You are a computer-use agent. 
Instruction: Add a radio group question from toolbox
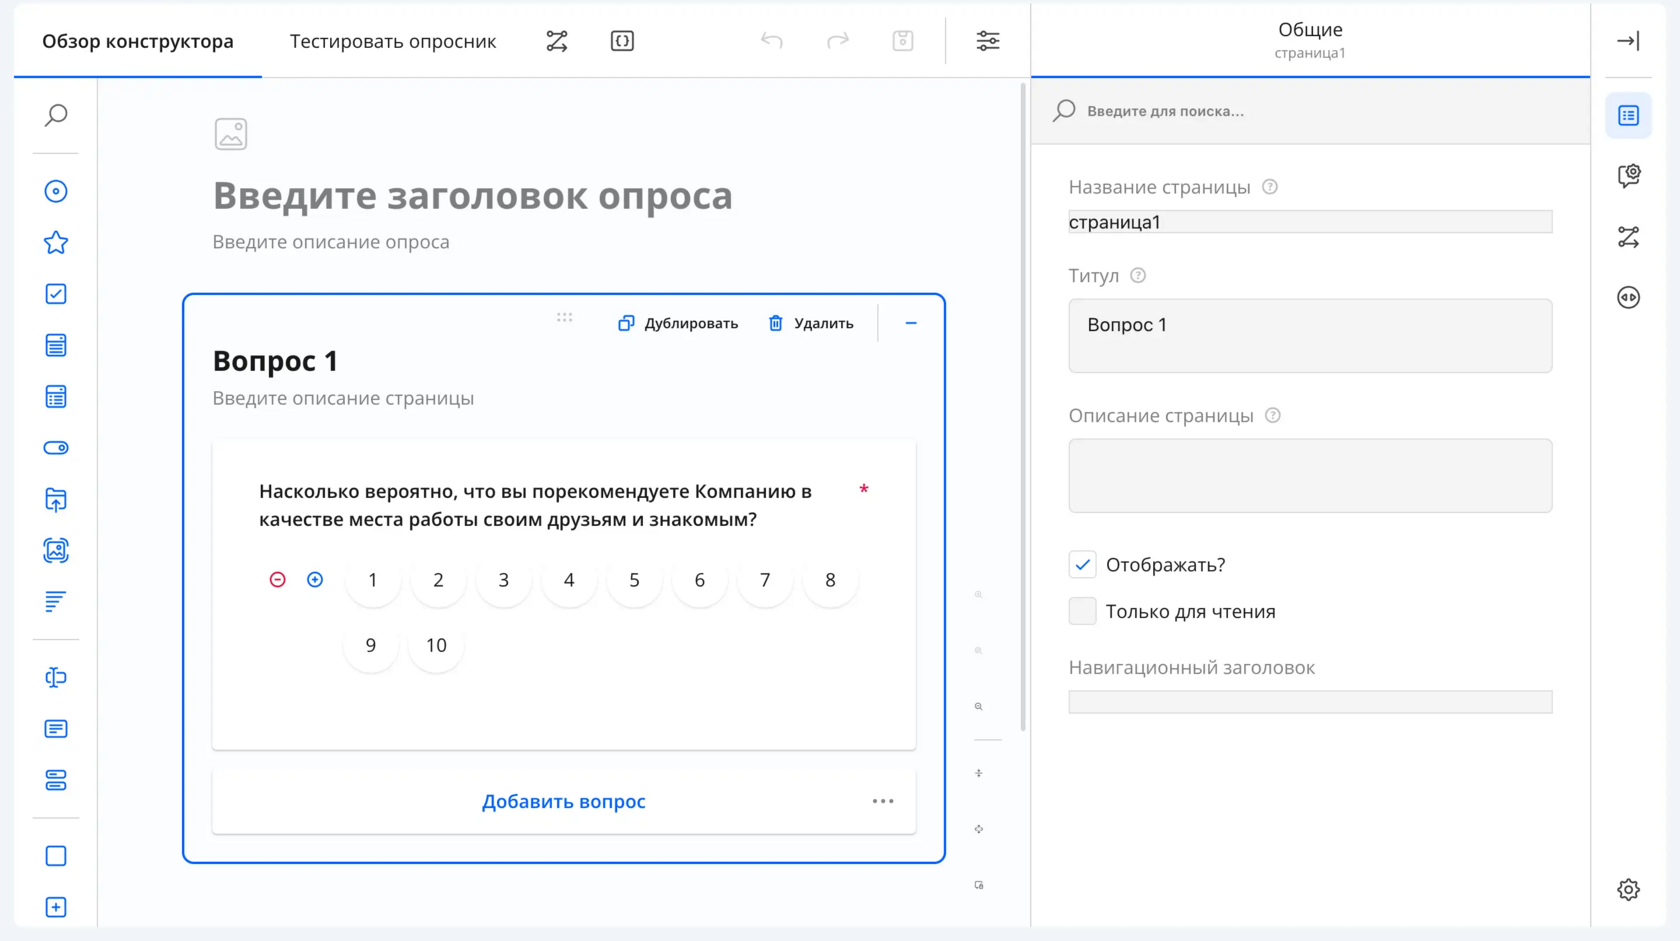(x=56, y=191)
